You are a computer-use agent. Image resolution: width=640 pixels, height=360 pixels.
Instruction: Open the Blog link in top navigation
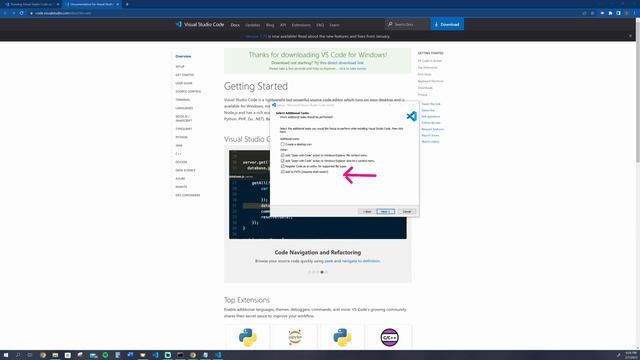point(270,25)
